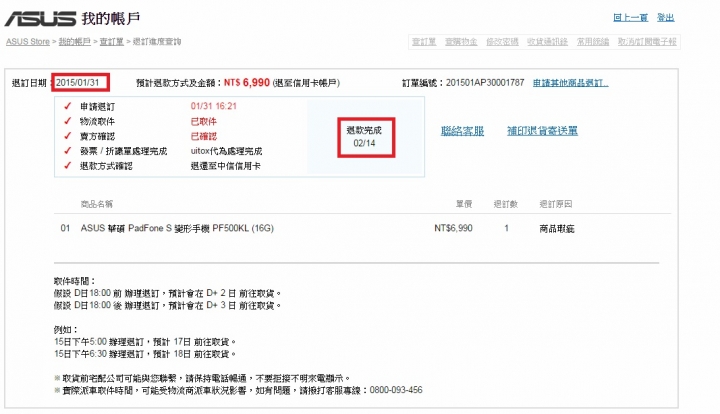Follow the ASUS Store breadcrumb link
Image resolution: width=720 pixels, height=414 pixels.
pyautogui.click(x=28, y=42)
